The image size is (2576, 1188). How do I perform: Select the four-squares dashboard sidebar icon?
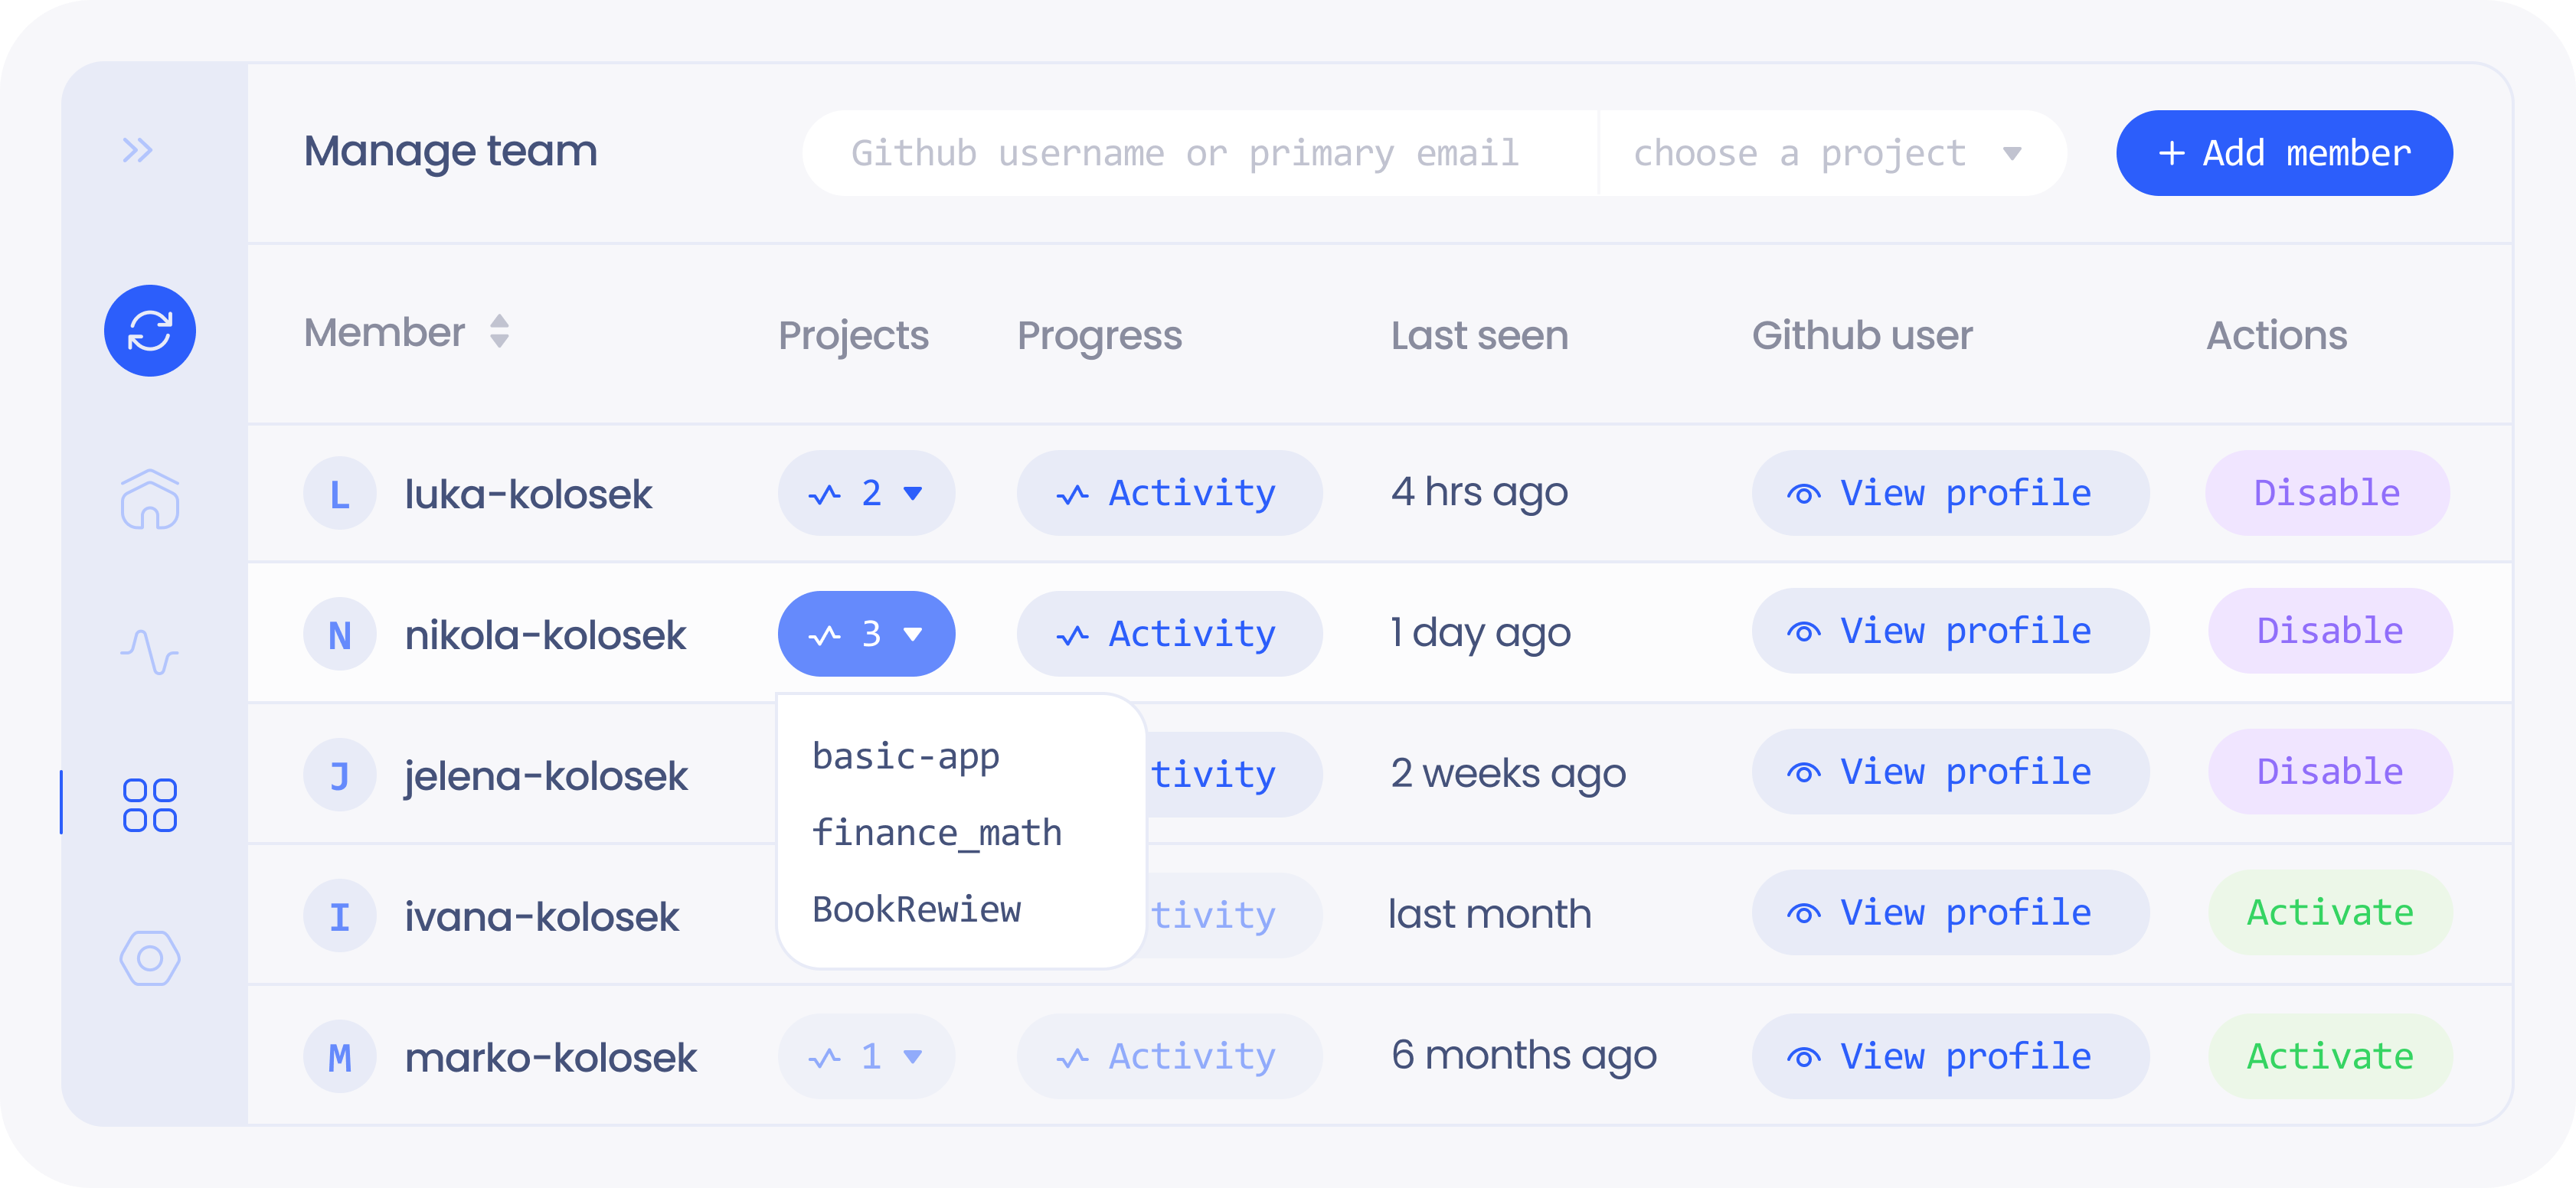150,805
